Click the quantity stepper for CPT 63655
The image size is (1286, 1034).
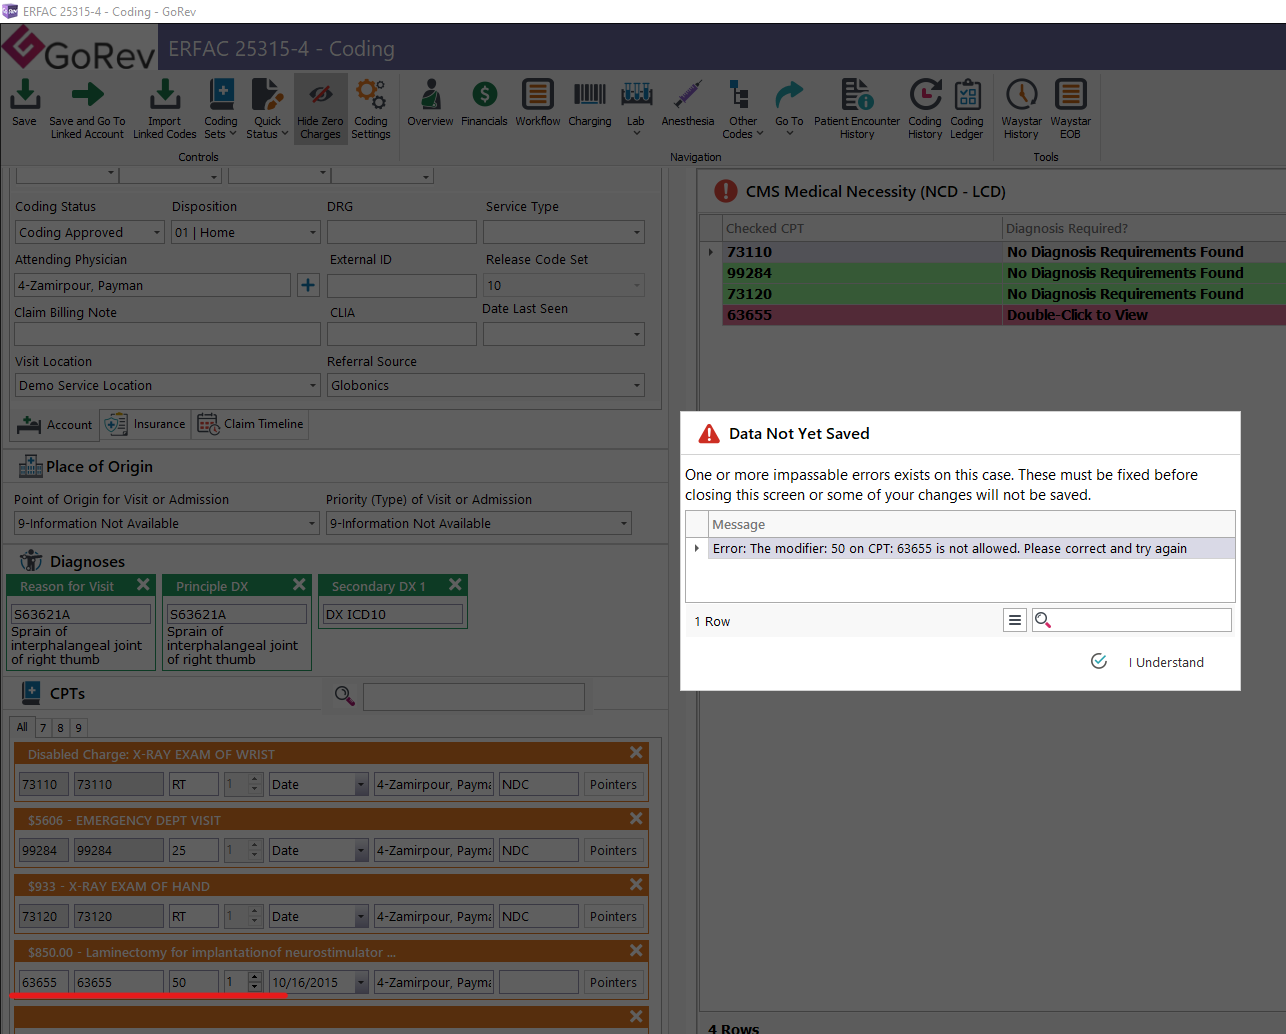[x=255, y=982]
